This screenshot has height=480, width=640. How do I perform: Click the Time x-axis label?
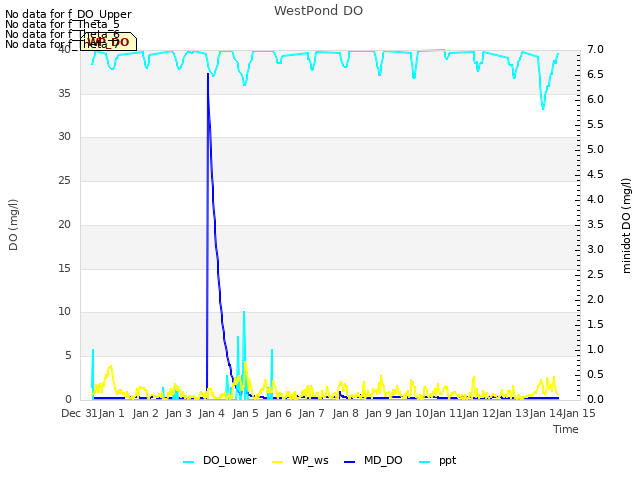pos(566,429)
